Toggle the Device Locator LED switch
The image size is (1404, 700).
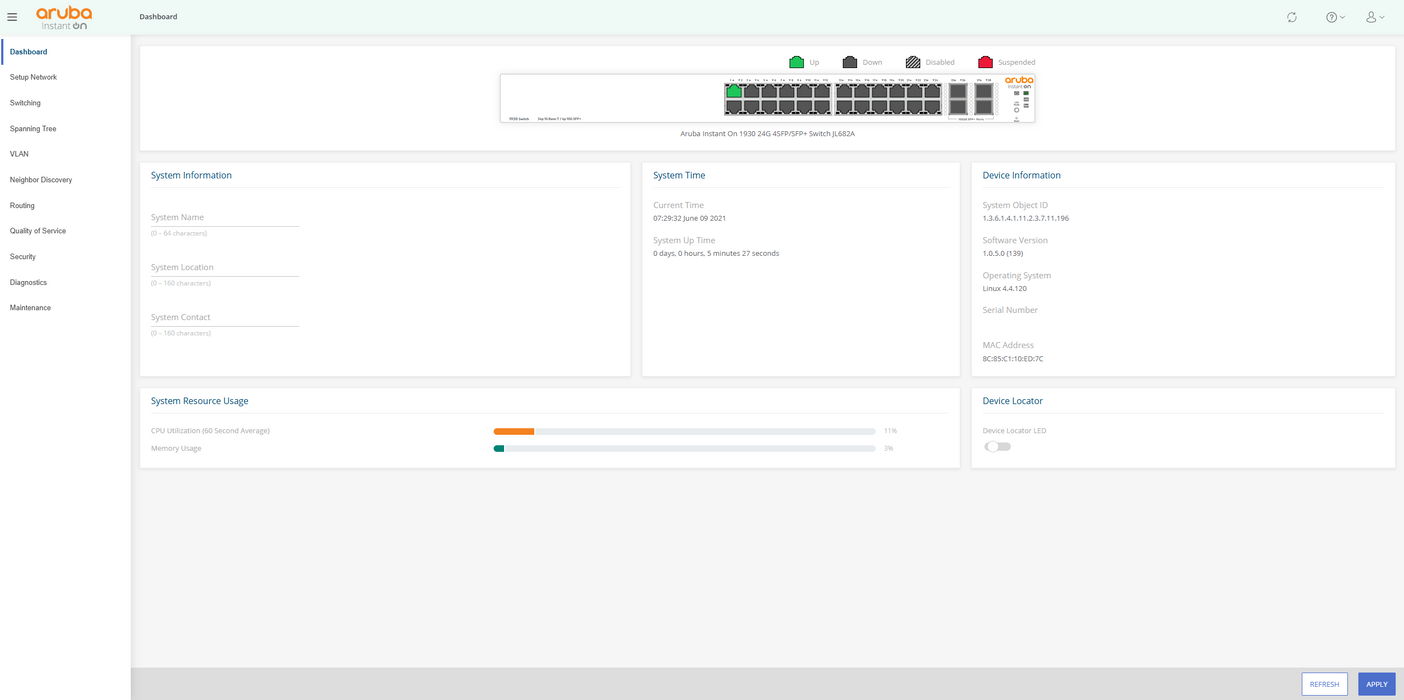tap(998, 447)
